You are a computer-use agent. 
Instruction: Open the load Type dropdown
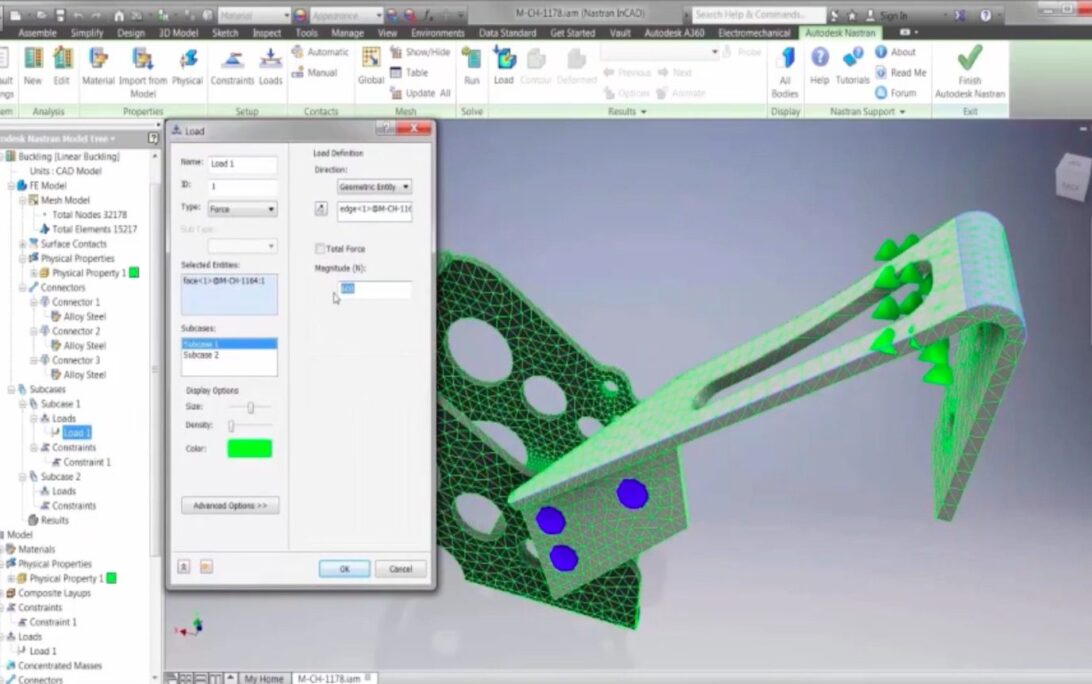242,209
